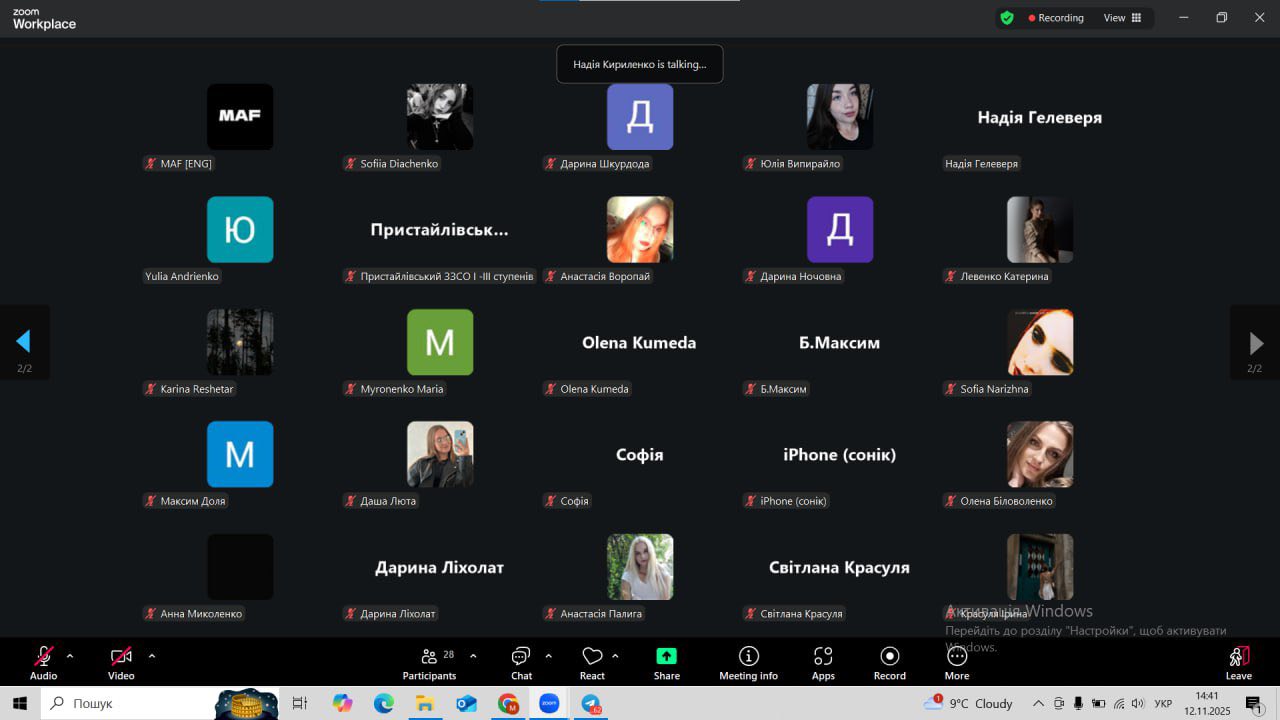Screen dimensions: 1280x720
Task: Select Юлія Випирайло's video tile
Action: 840,117
